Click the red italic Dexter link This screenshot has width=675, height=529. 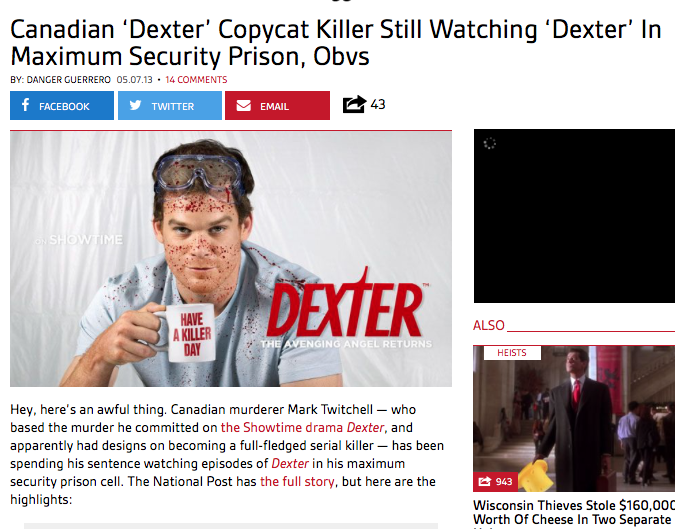coord(290,464)
